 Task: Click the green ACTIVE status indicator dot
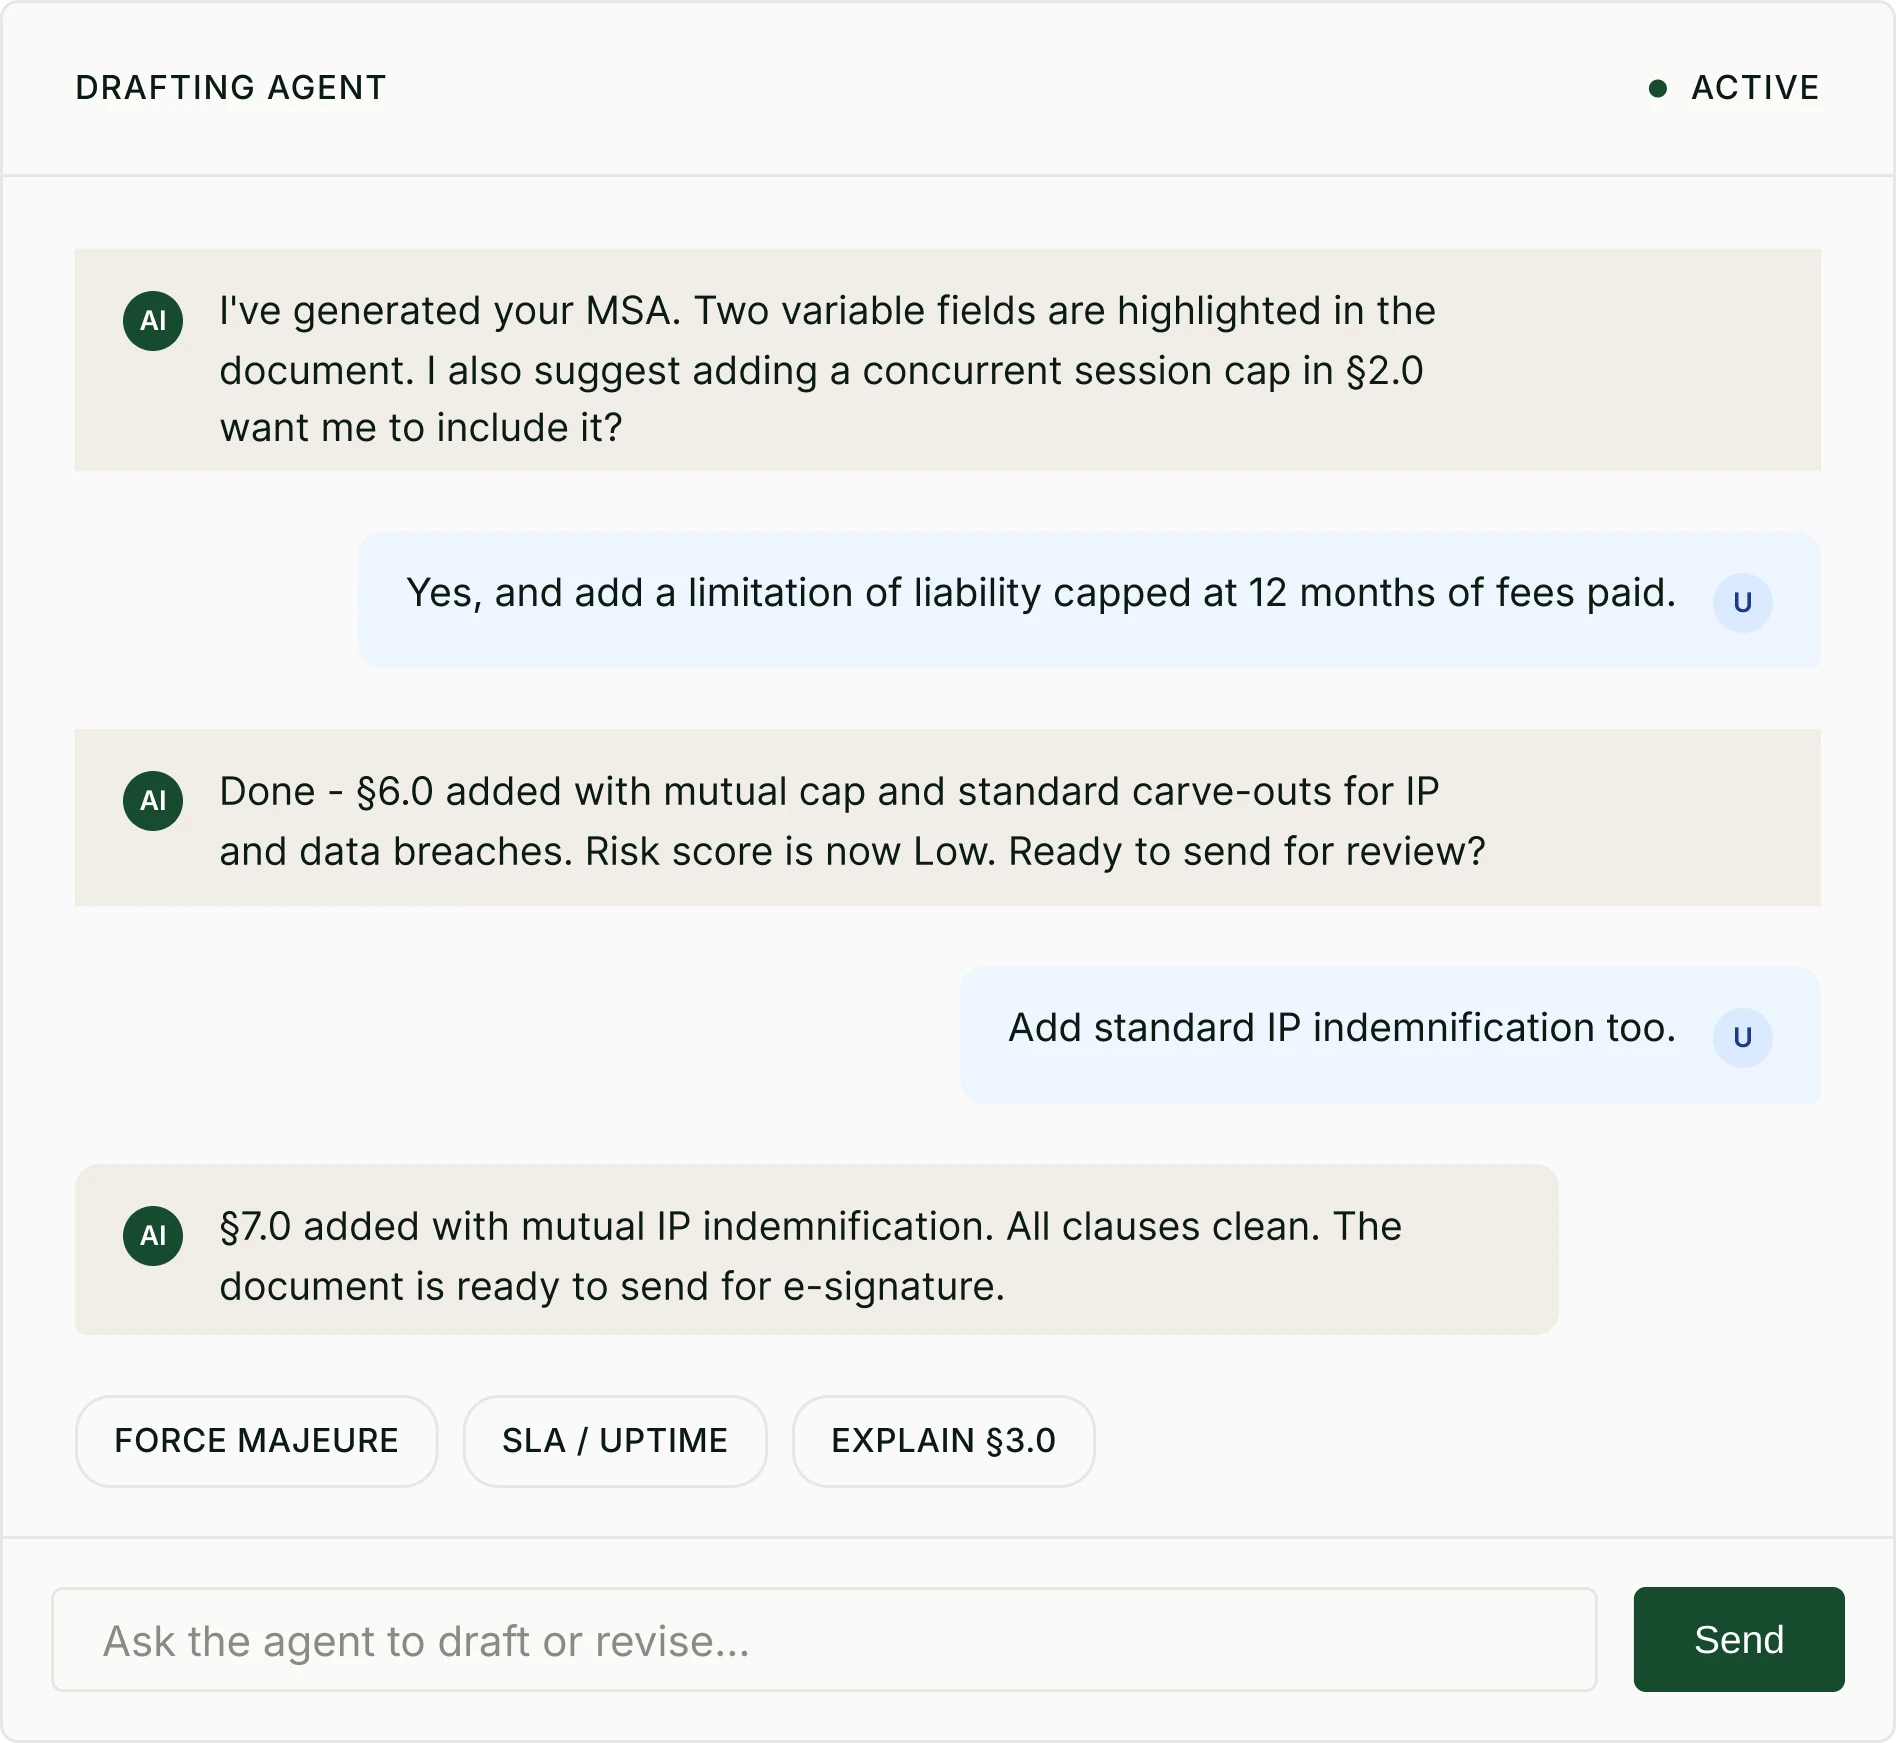[1659, 88]
